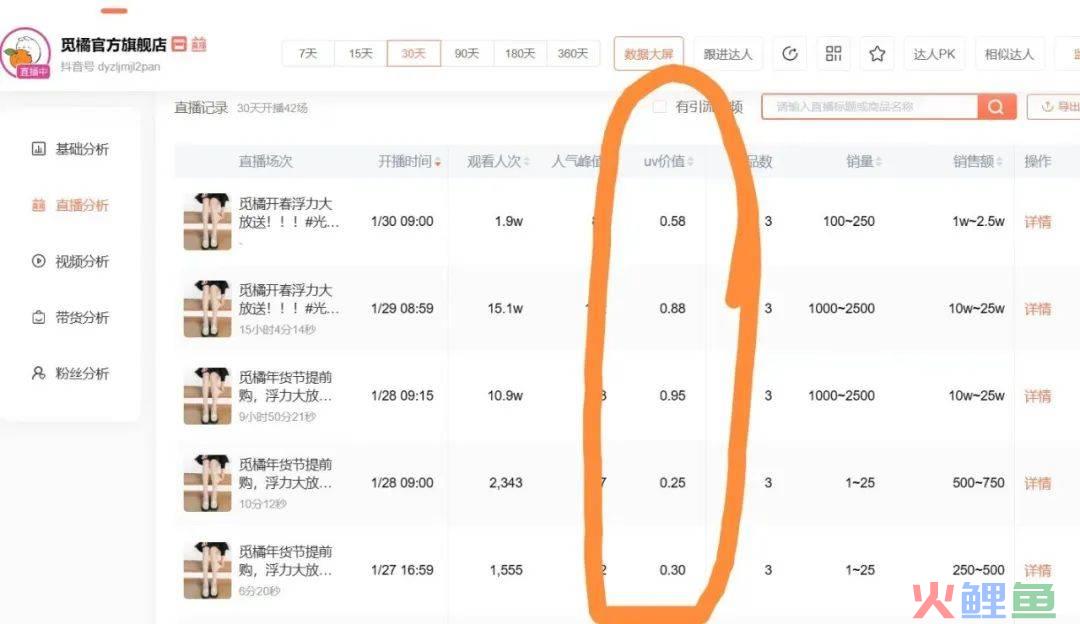
Task: Open 基础分析 in the sidebar
Action: [x=70, y=149]
